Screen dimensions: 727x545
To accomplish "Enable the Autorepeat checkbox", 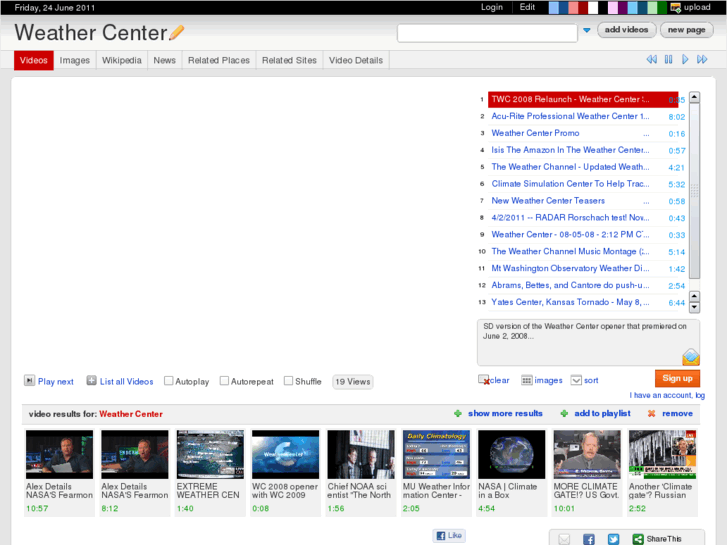I will [224, 381].
